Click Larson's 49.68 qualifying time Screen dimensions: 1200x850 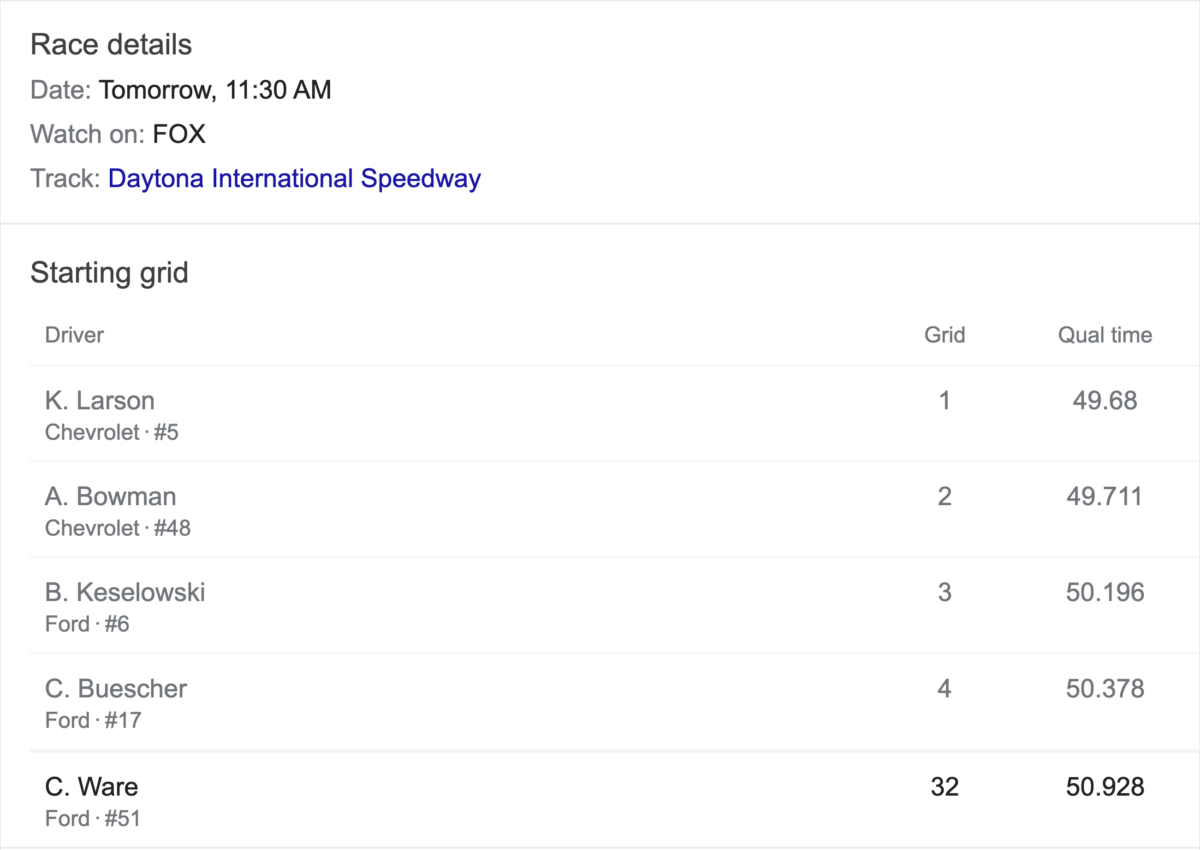(x=1105, y=401)
